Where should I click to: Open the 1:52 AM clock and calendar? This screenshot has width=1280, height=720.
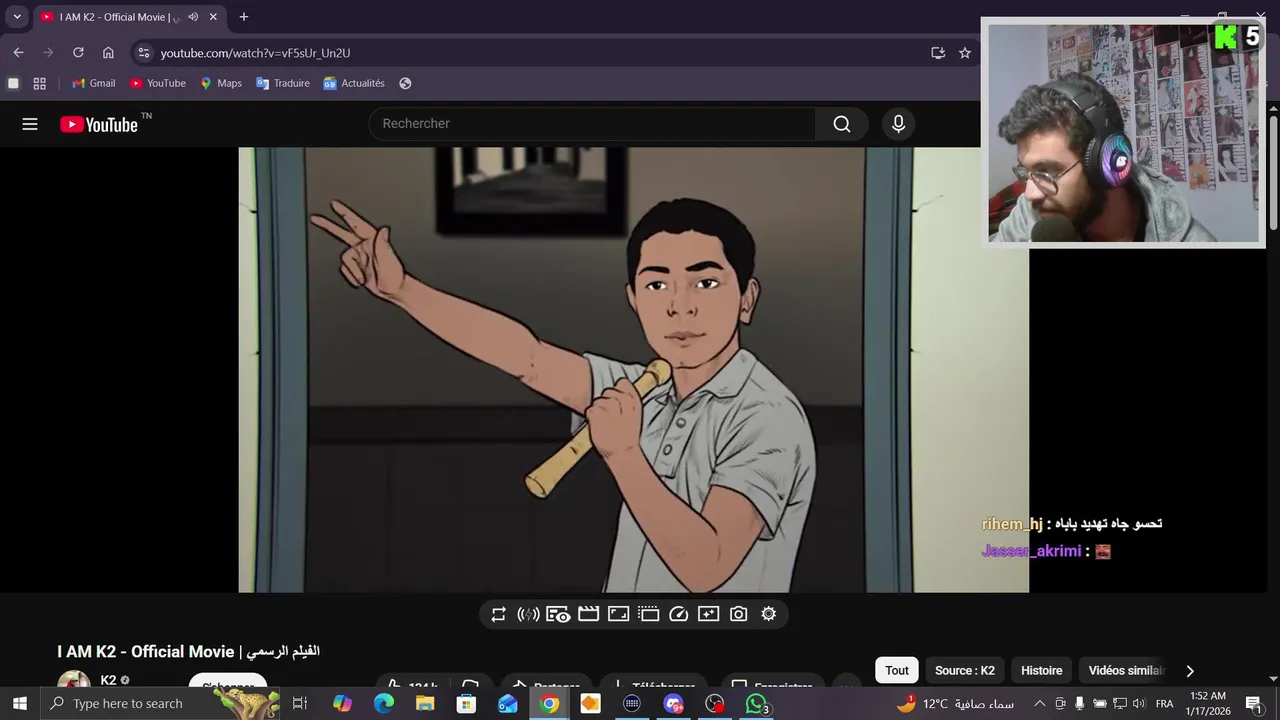(x=1208, y=704)
